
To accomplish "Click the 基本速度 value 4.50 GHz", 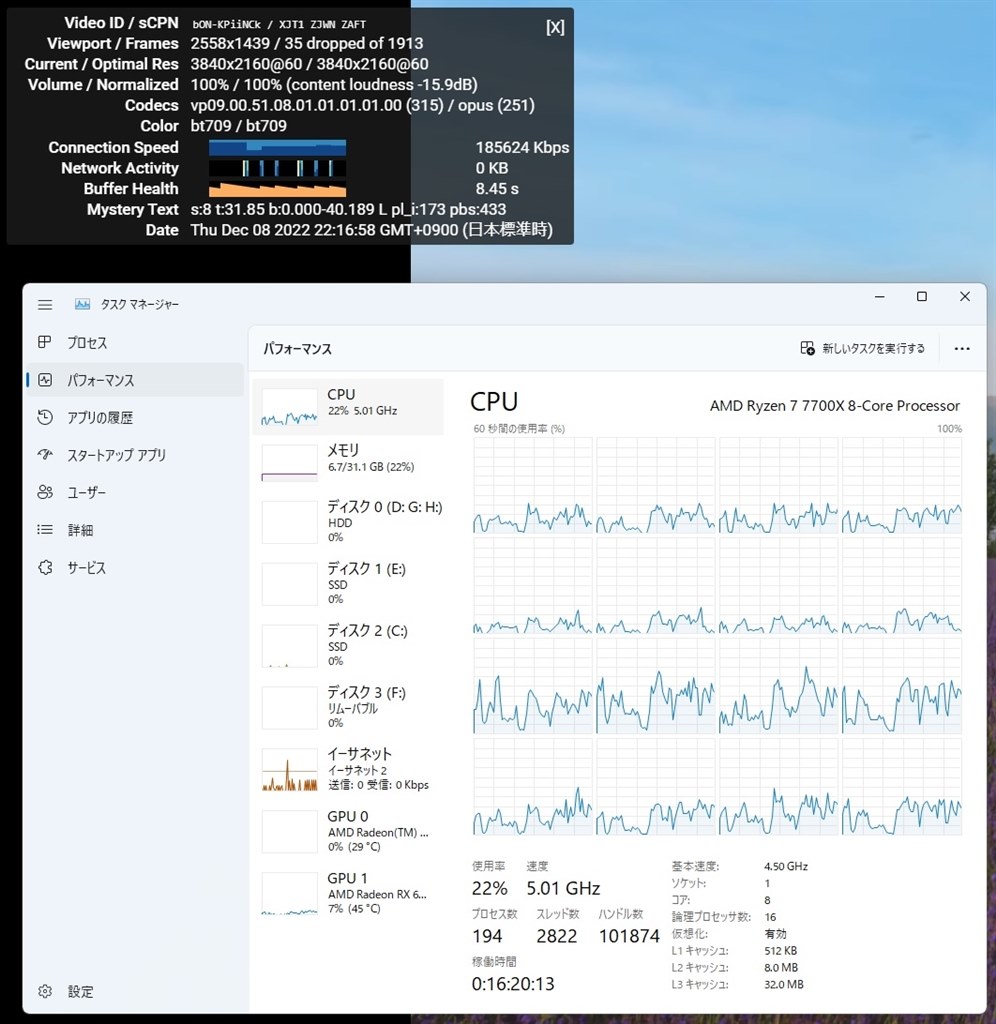I will pyautogui.click(x=786, y=867).
